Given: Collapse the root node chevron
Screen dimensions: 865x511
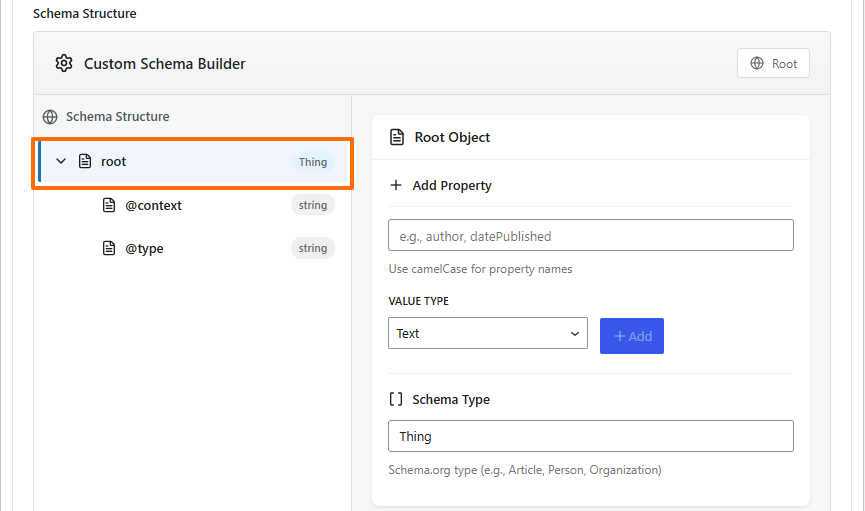Looking at the screenshot, I should click(61, 161).
